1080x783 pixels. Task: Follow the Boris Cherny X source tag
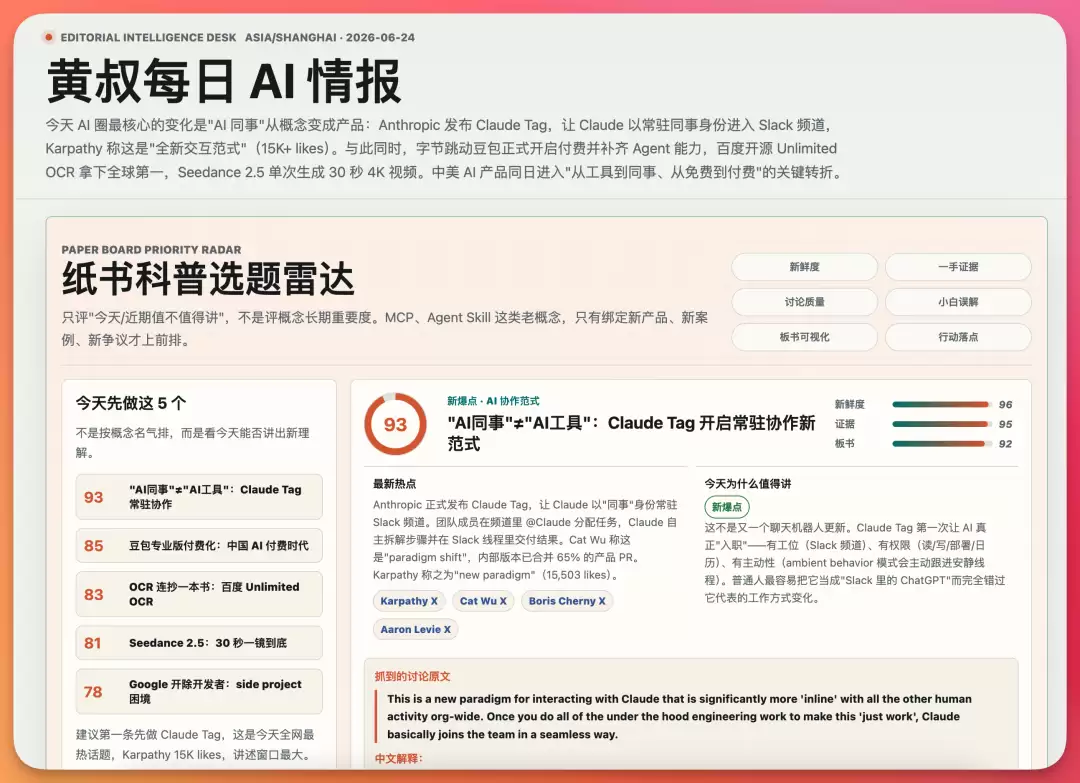pyautogui.click(x=567, y=601)
